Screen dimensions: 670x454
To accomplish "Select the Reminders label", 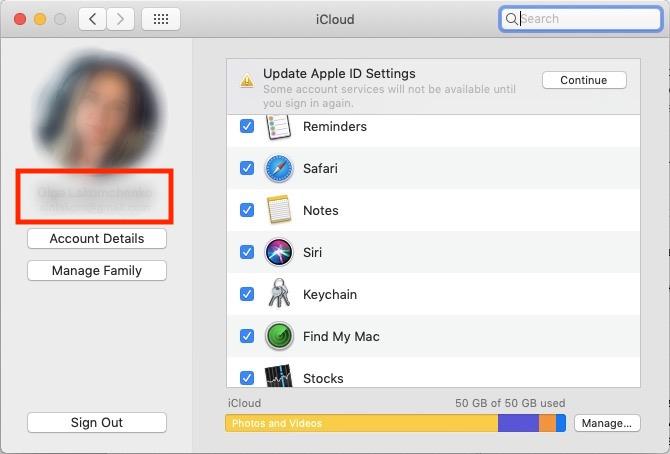I will click(335, 127).
